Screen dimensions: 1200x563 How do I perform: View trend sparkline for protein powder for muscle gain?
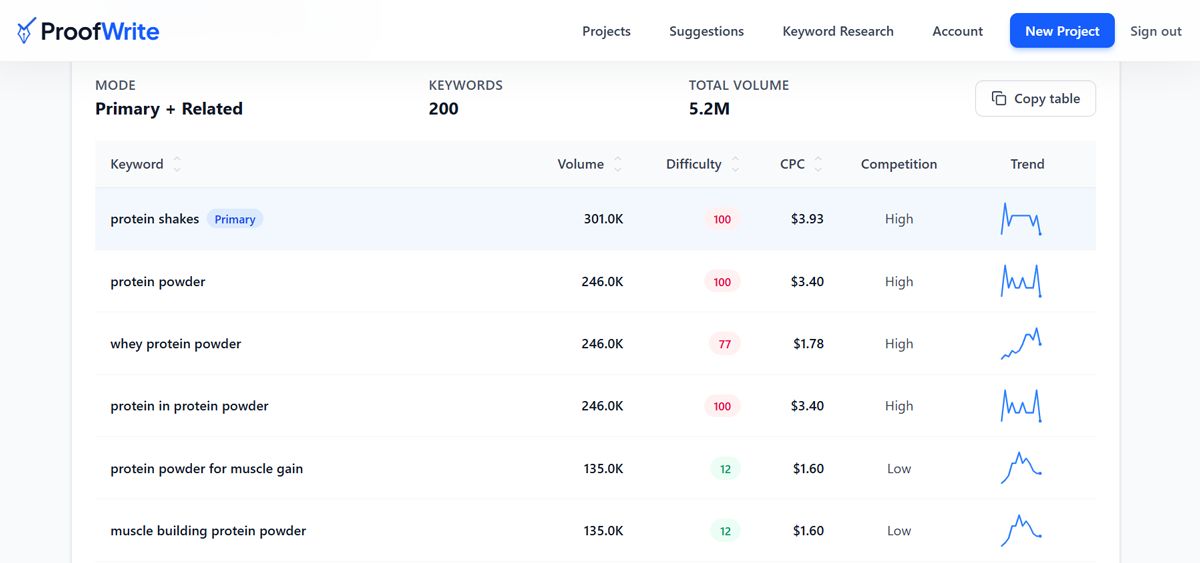coord(1021,468)
